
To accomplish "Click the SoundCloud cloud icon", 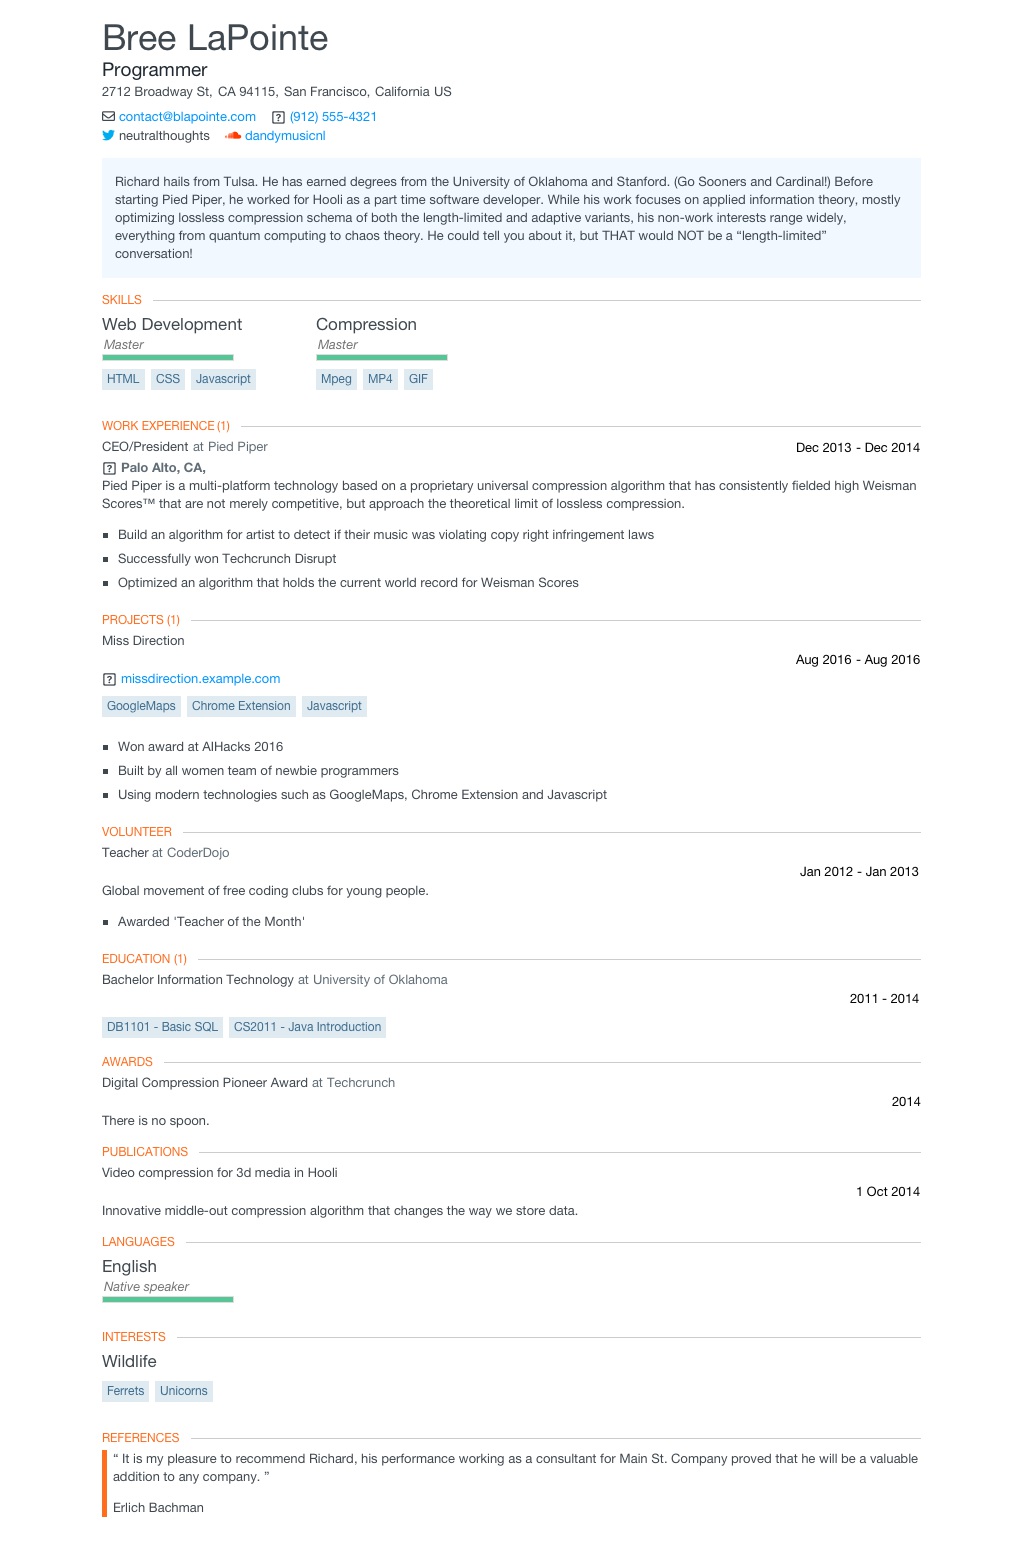I will [233, 136].
